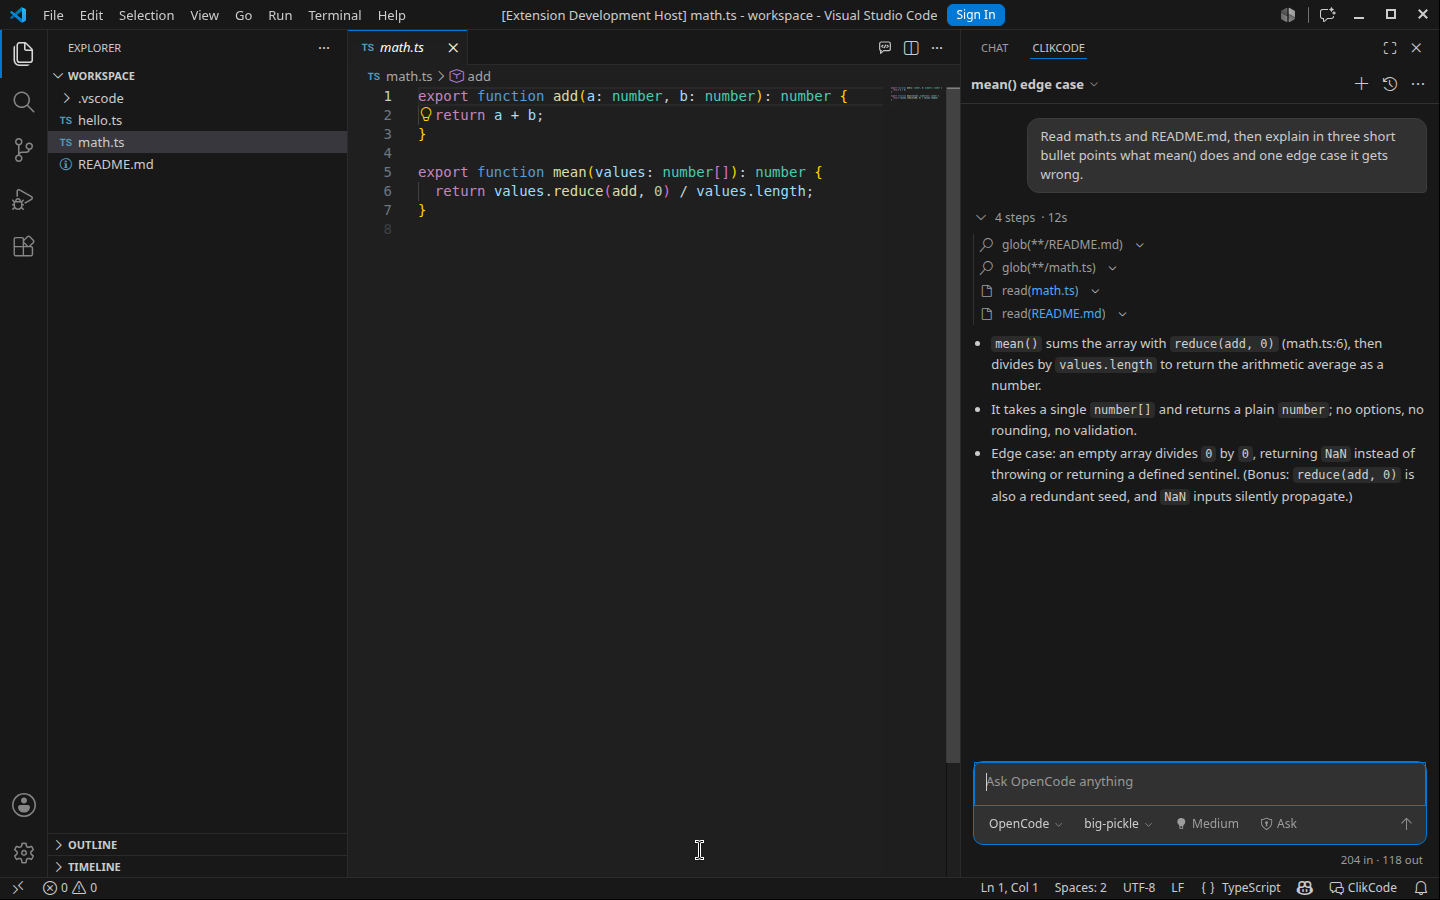The image size is (1440, 900).
Task: Open the Search view in activity bar
Action: [23, 102]
